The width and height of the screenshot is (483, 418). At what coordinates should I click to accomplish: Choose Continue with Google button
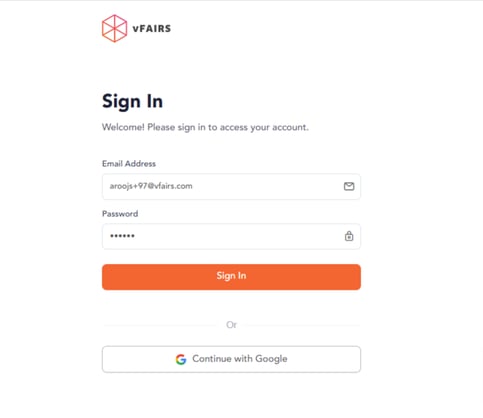(x=231, y=359)
